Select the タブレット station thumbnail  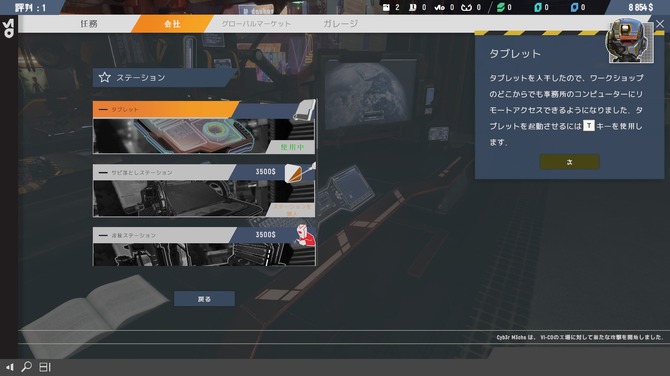[204, 136]
